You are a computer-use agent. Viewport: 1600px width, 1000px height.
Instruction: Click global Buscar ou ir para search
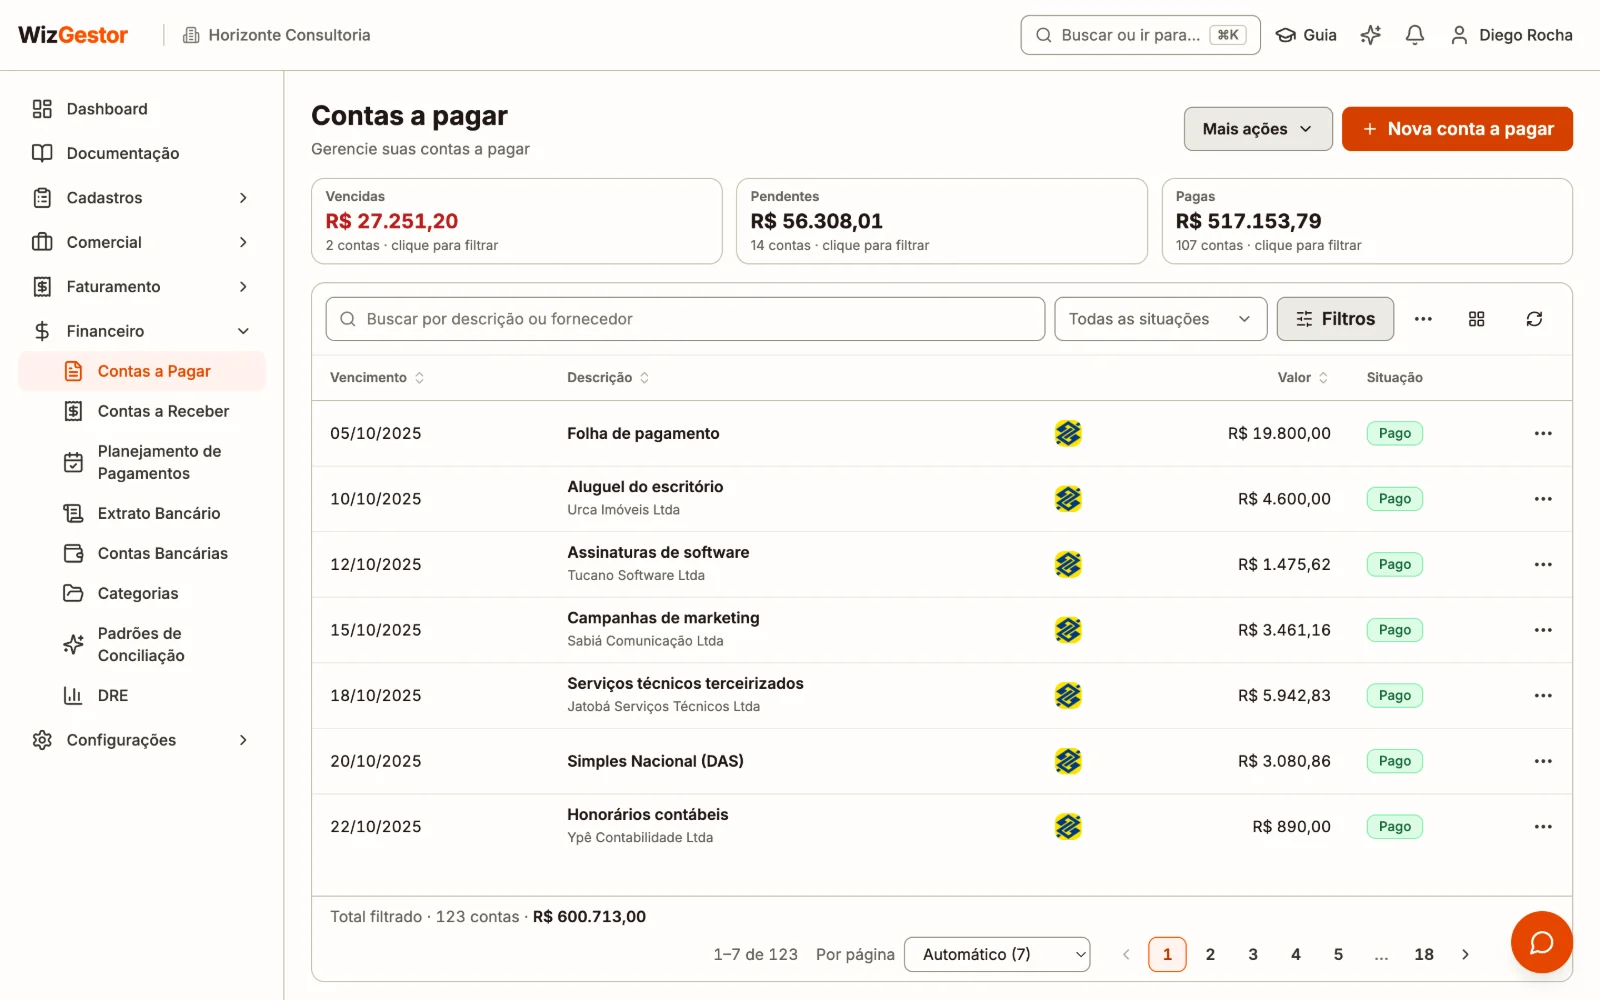click(x=1140, y=35)
